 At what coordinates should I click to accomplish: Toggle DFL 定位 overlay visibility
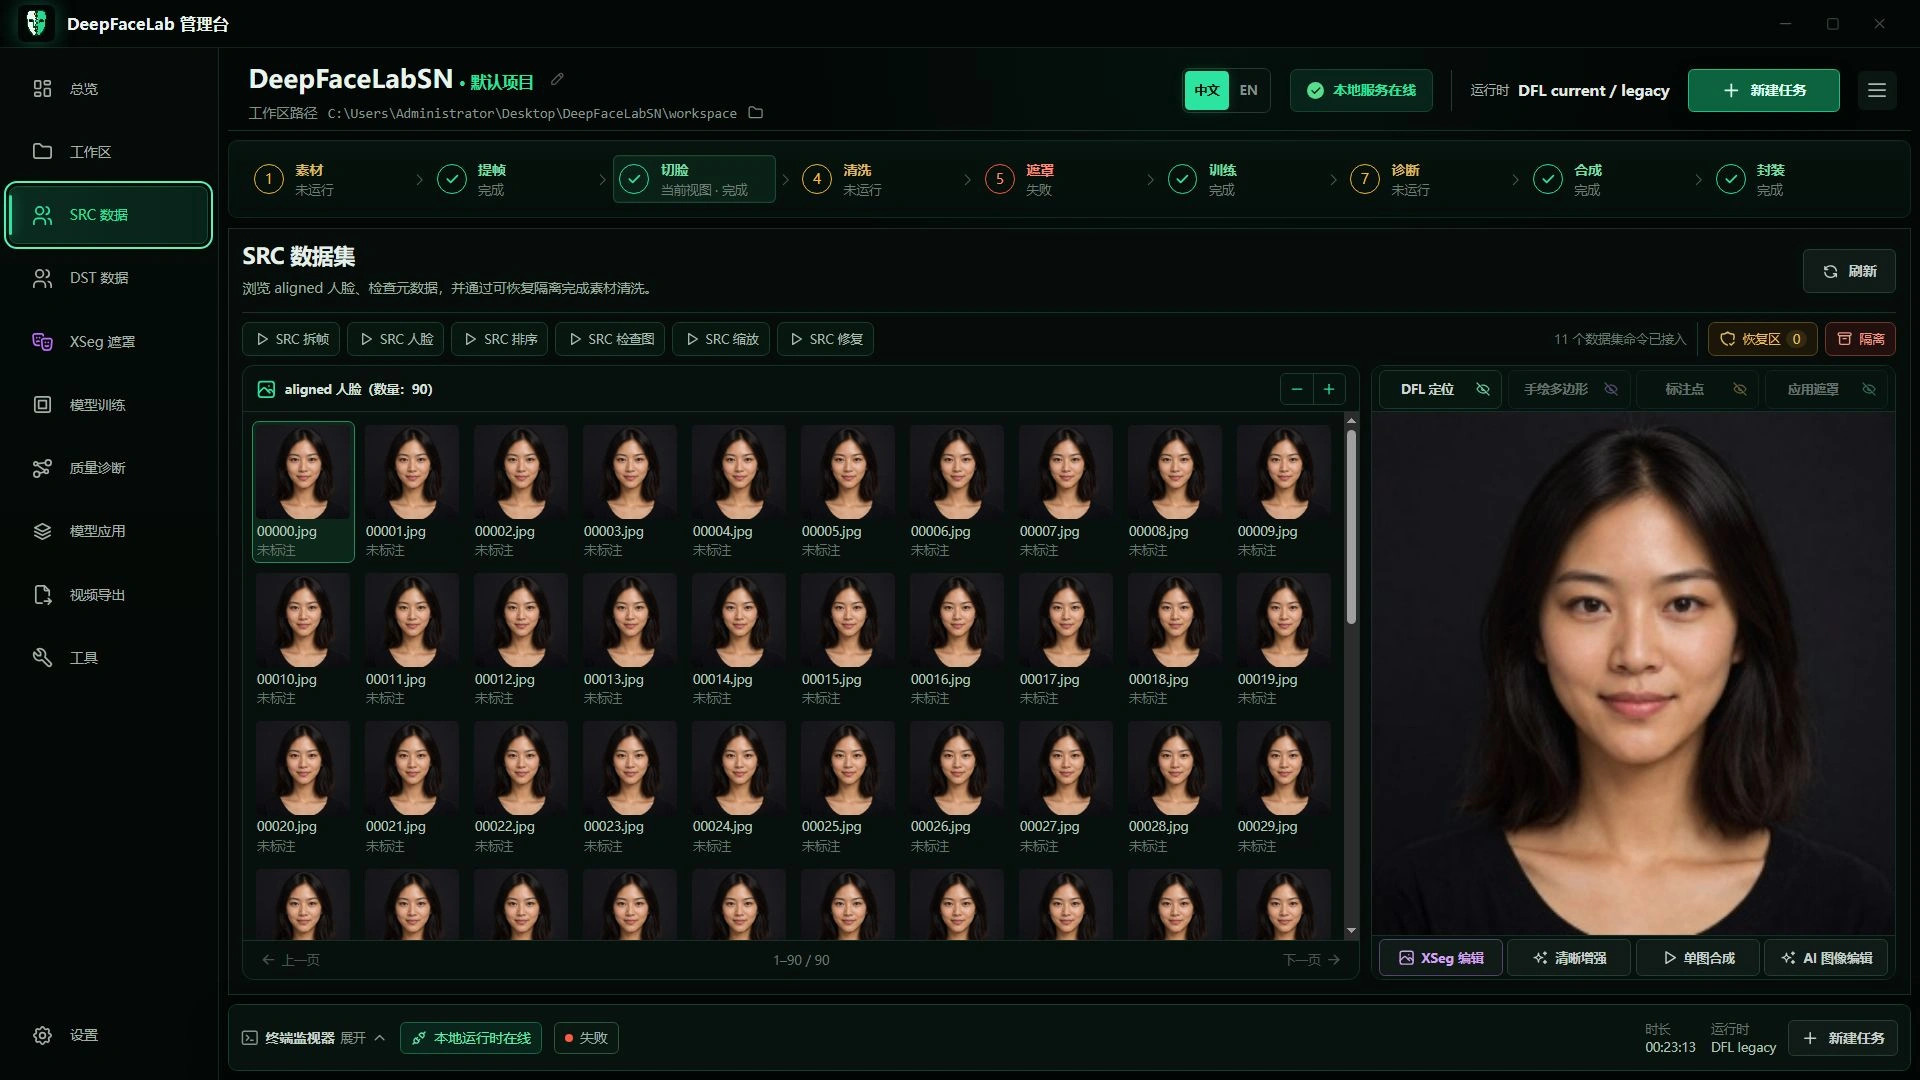point(1483,389)
